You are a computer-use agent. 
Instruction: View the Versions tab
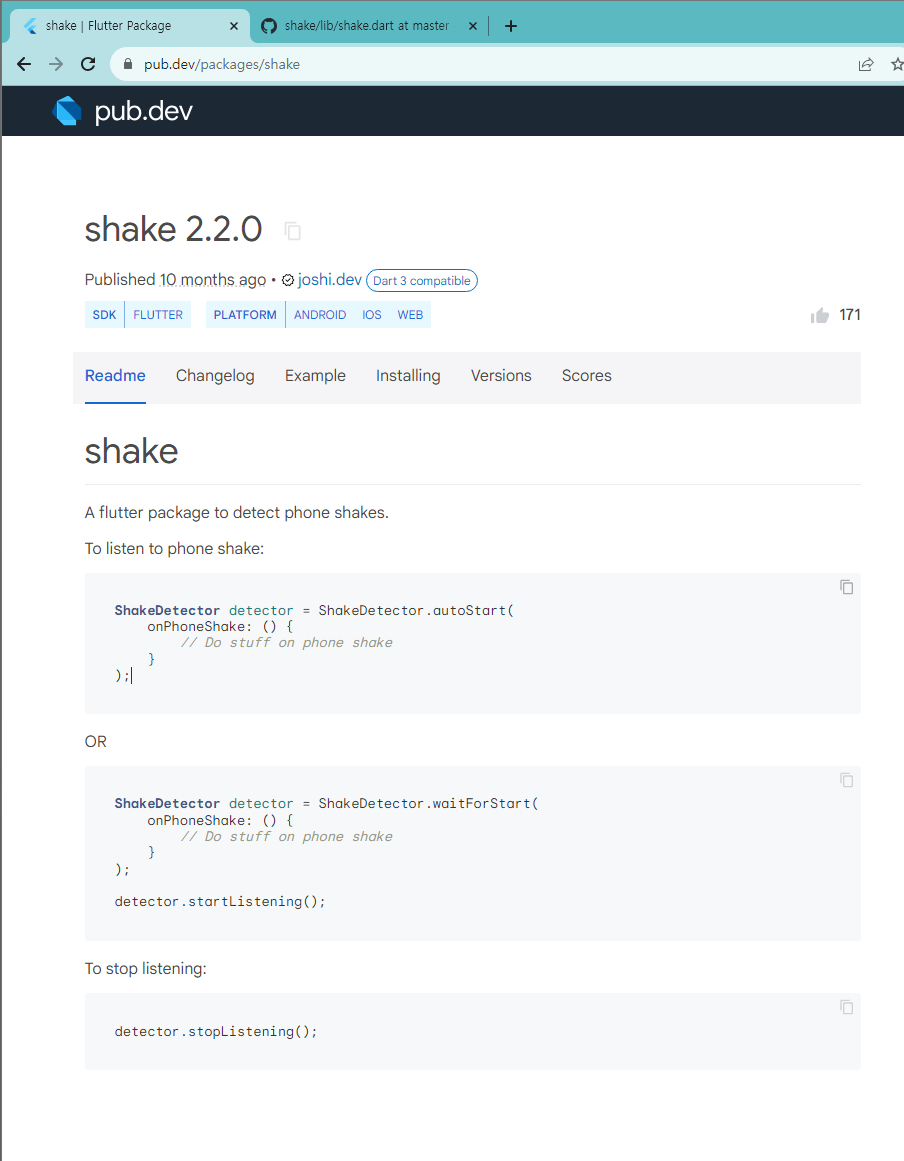[x=501, y=376]
